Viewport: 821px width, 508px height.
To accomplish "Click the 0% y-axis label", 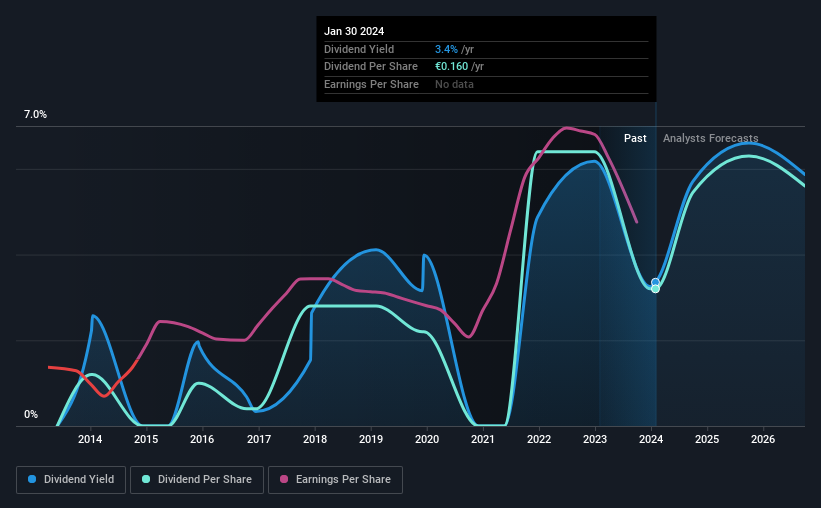I will [31, 414].
